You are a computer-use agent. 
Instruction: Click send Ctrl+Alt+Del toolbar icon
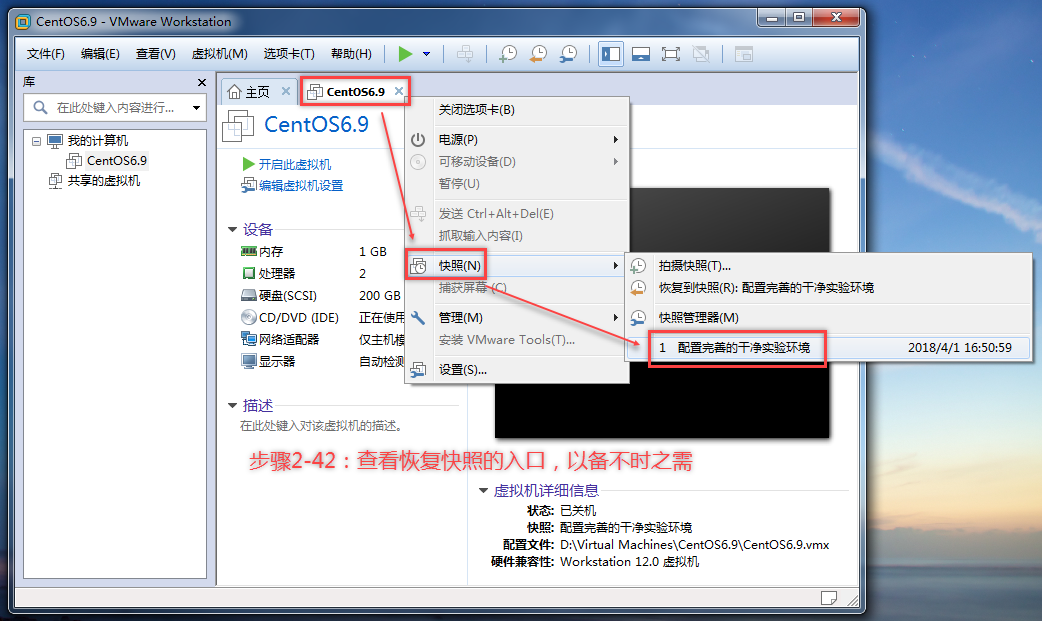tap(465, 54)
